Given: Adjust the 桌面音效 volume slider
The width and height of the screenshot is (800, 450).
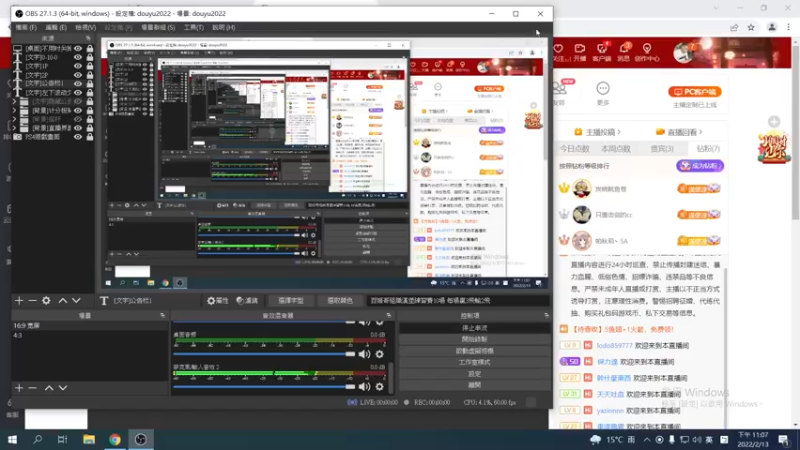Looking at the screenshot, I should tap(264, 354).
